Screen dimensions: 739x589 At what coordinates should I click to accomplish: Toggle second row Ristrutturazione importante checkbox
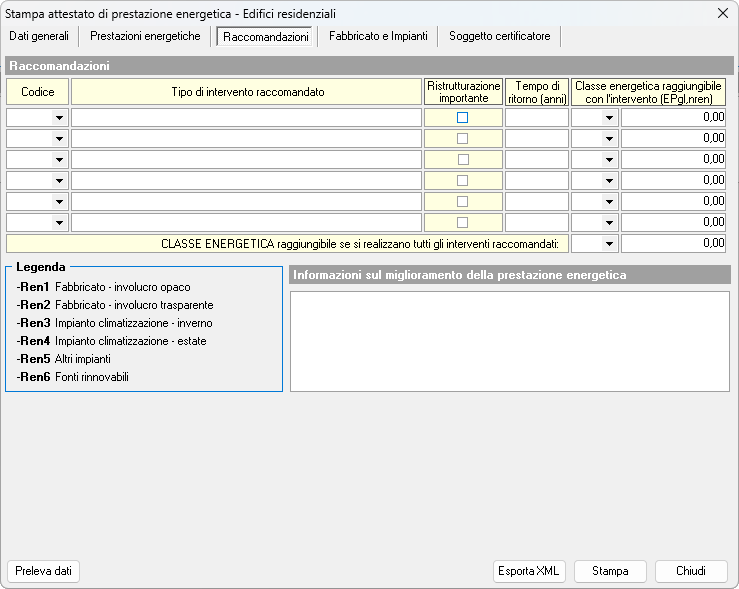[462, 138]
